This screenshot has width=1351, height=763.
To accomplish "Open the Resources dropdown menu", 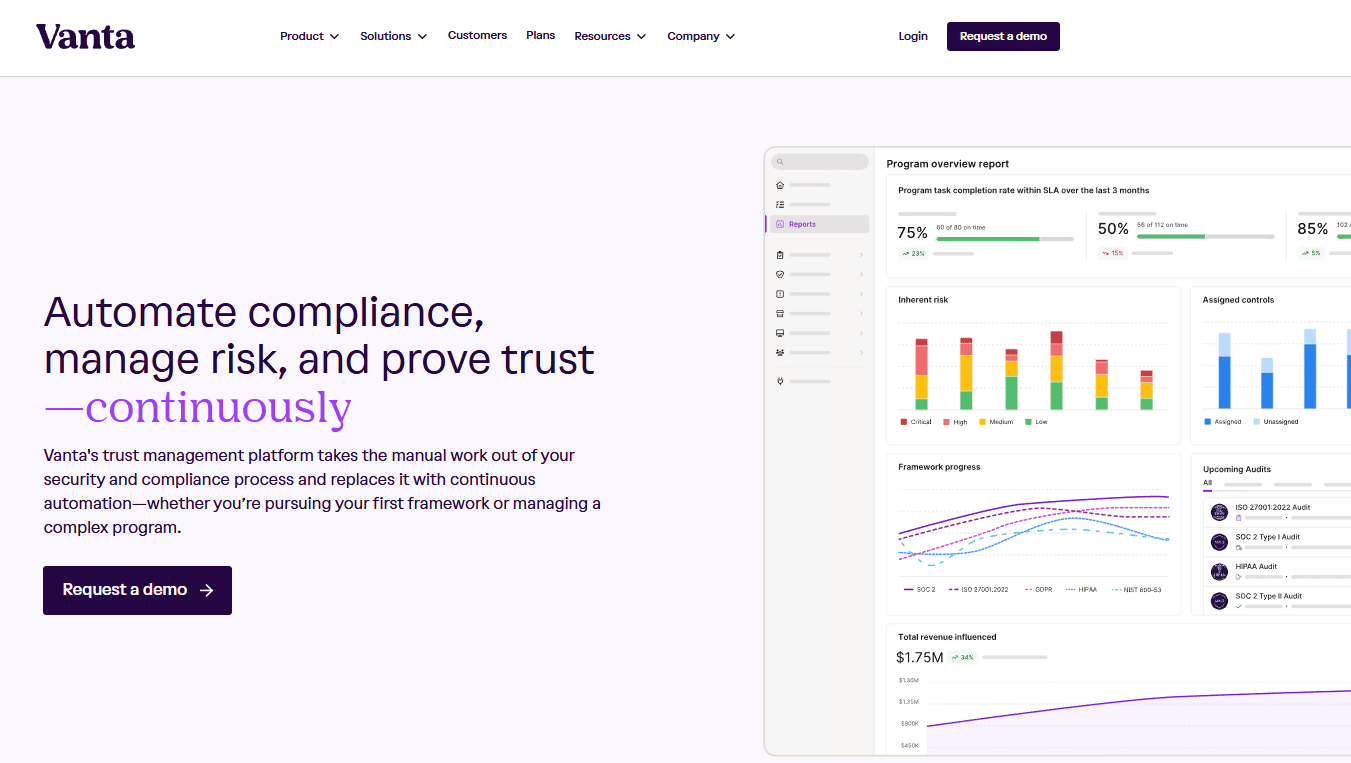I will click(610, 36).
